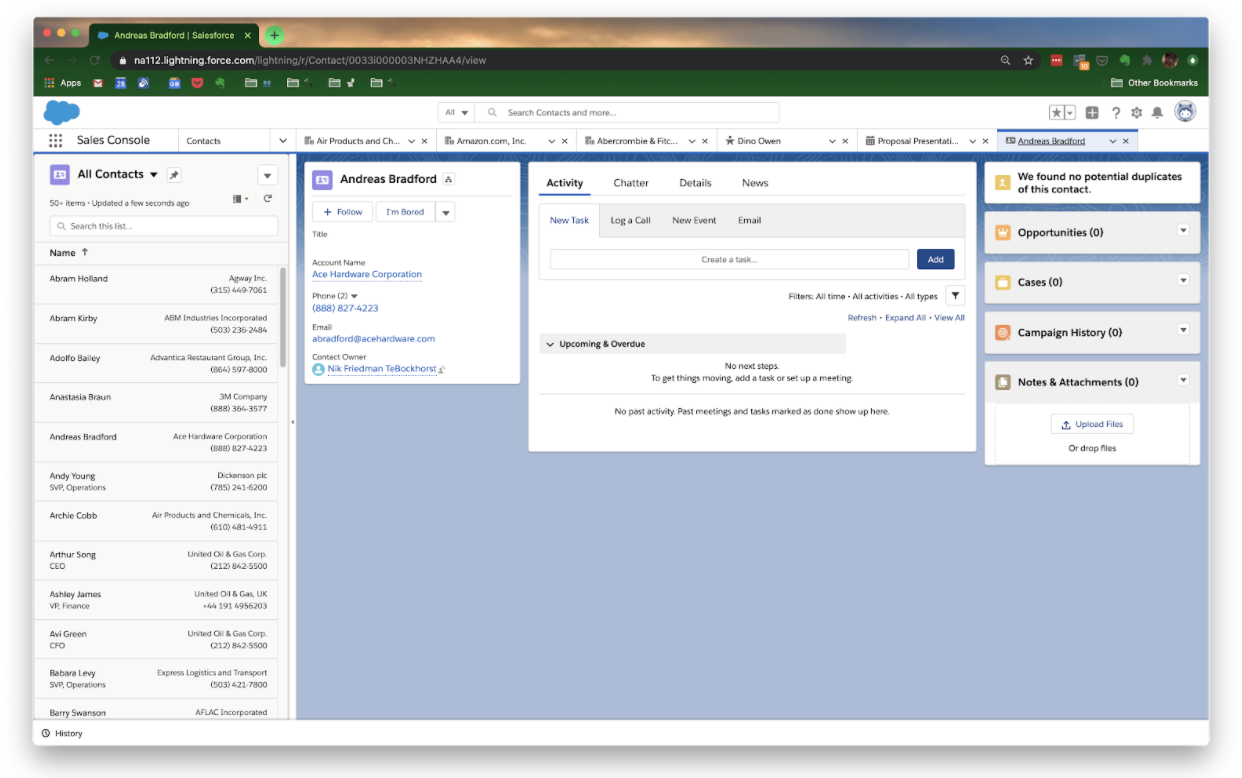Switch to the Details tab
1242x778 pixels.
(x=695, y=183)
